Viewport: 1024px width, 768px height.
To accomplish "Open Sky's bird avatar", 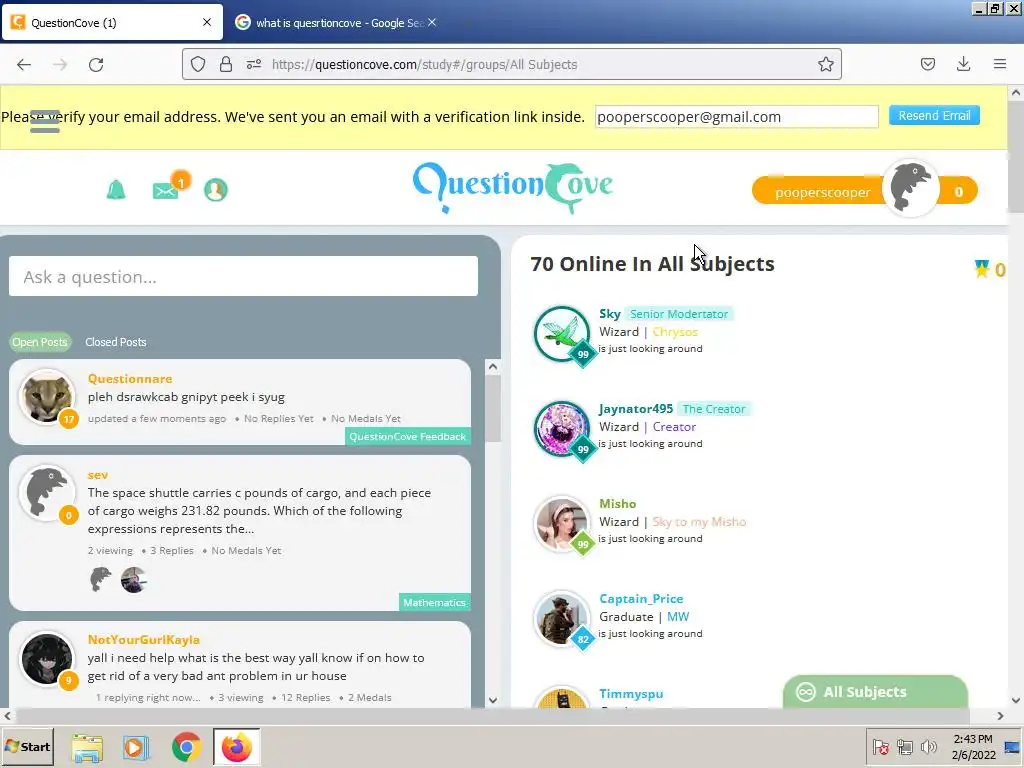I will point(562,334).
